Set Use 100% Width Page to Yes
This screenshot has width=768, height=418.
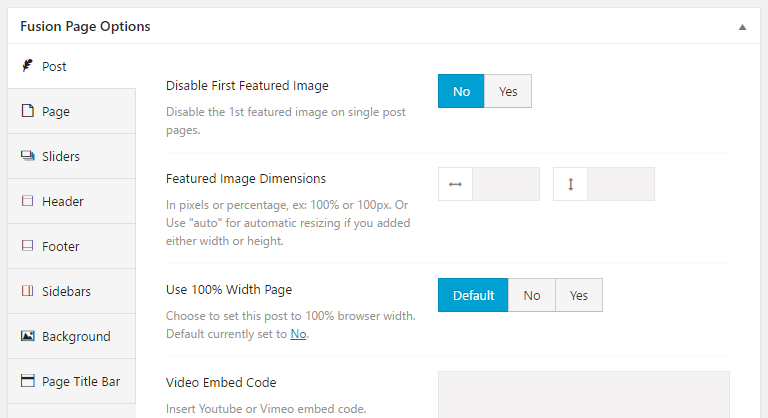pyautogui.click(x=579, y=295)
